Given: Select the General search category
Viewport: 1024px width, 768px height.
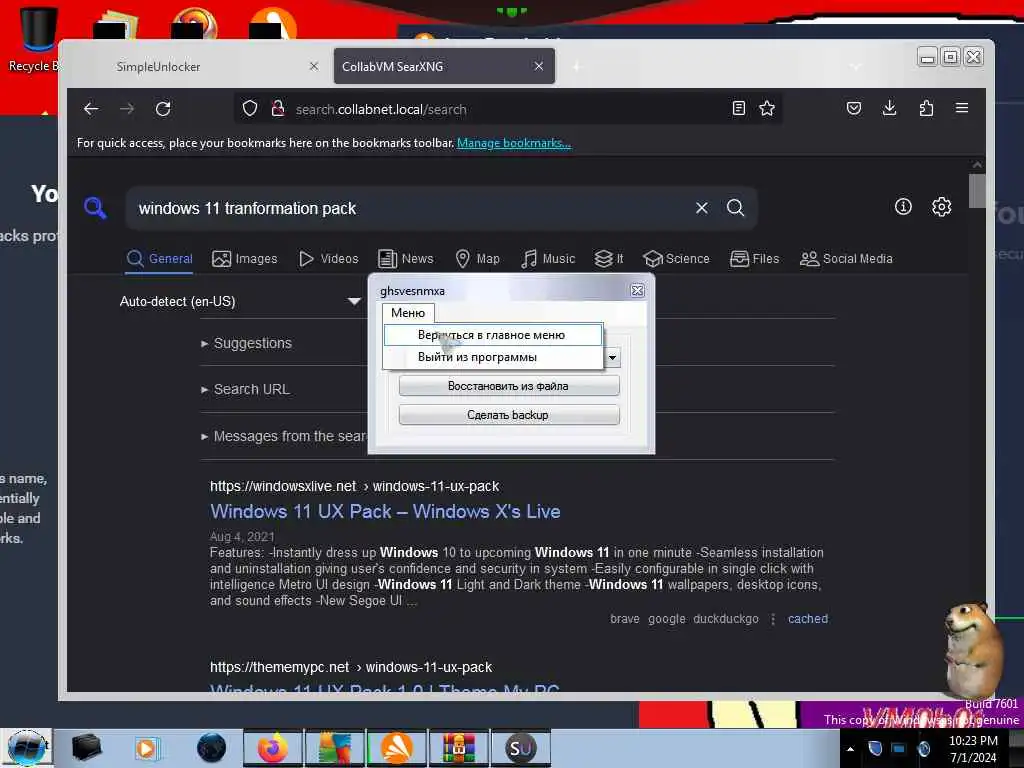Looking at the screenshot, I should pos(159,259).
